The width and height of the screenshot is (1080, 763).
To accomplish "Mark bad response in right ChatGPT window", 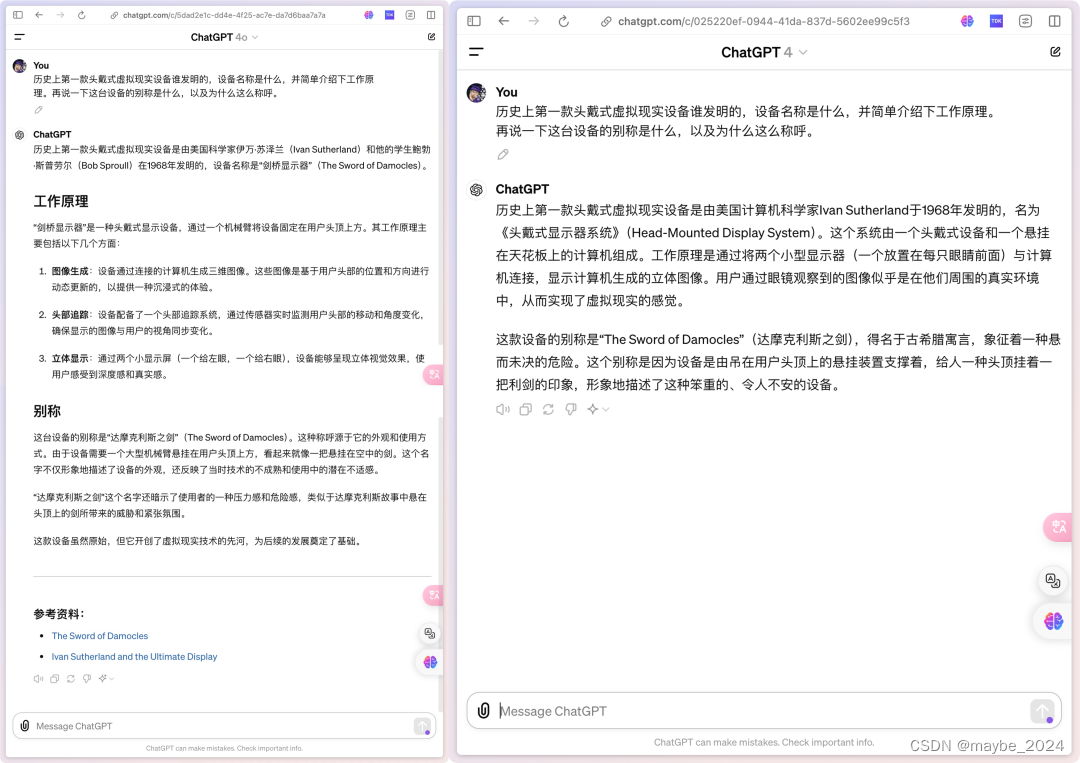I will (571, 409).
